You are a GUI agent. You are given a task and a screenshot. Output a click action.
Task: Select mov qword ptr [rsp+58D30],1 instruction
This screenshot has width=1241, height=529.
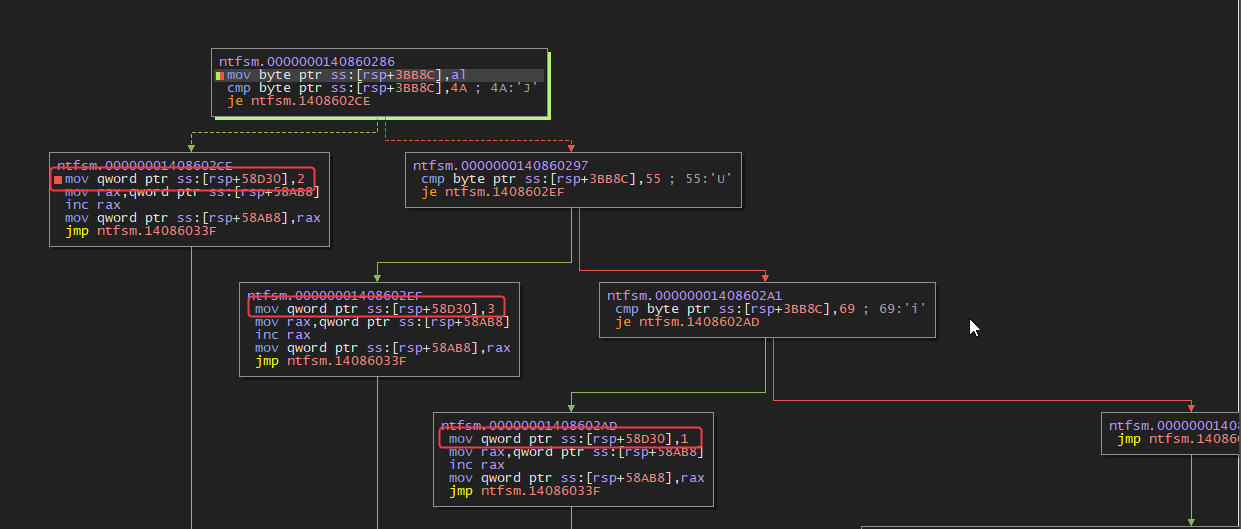pyautogui.click(x=568, y=439)
